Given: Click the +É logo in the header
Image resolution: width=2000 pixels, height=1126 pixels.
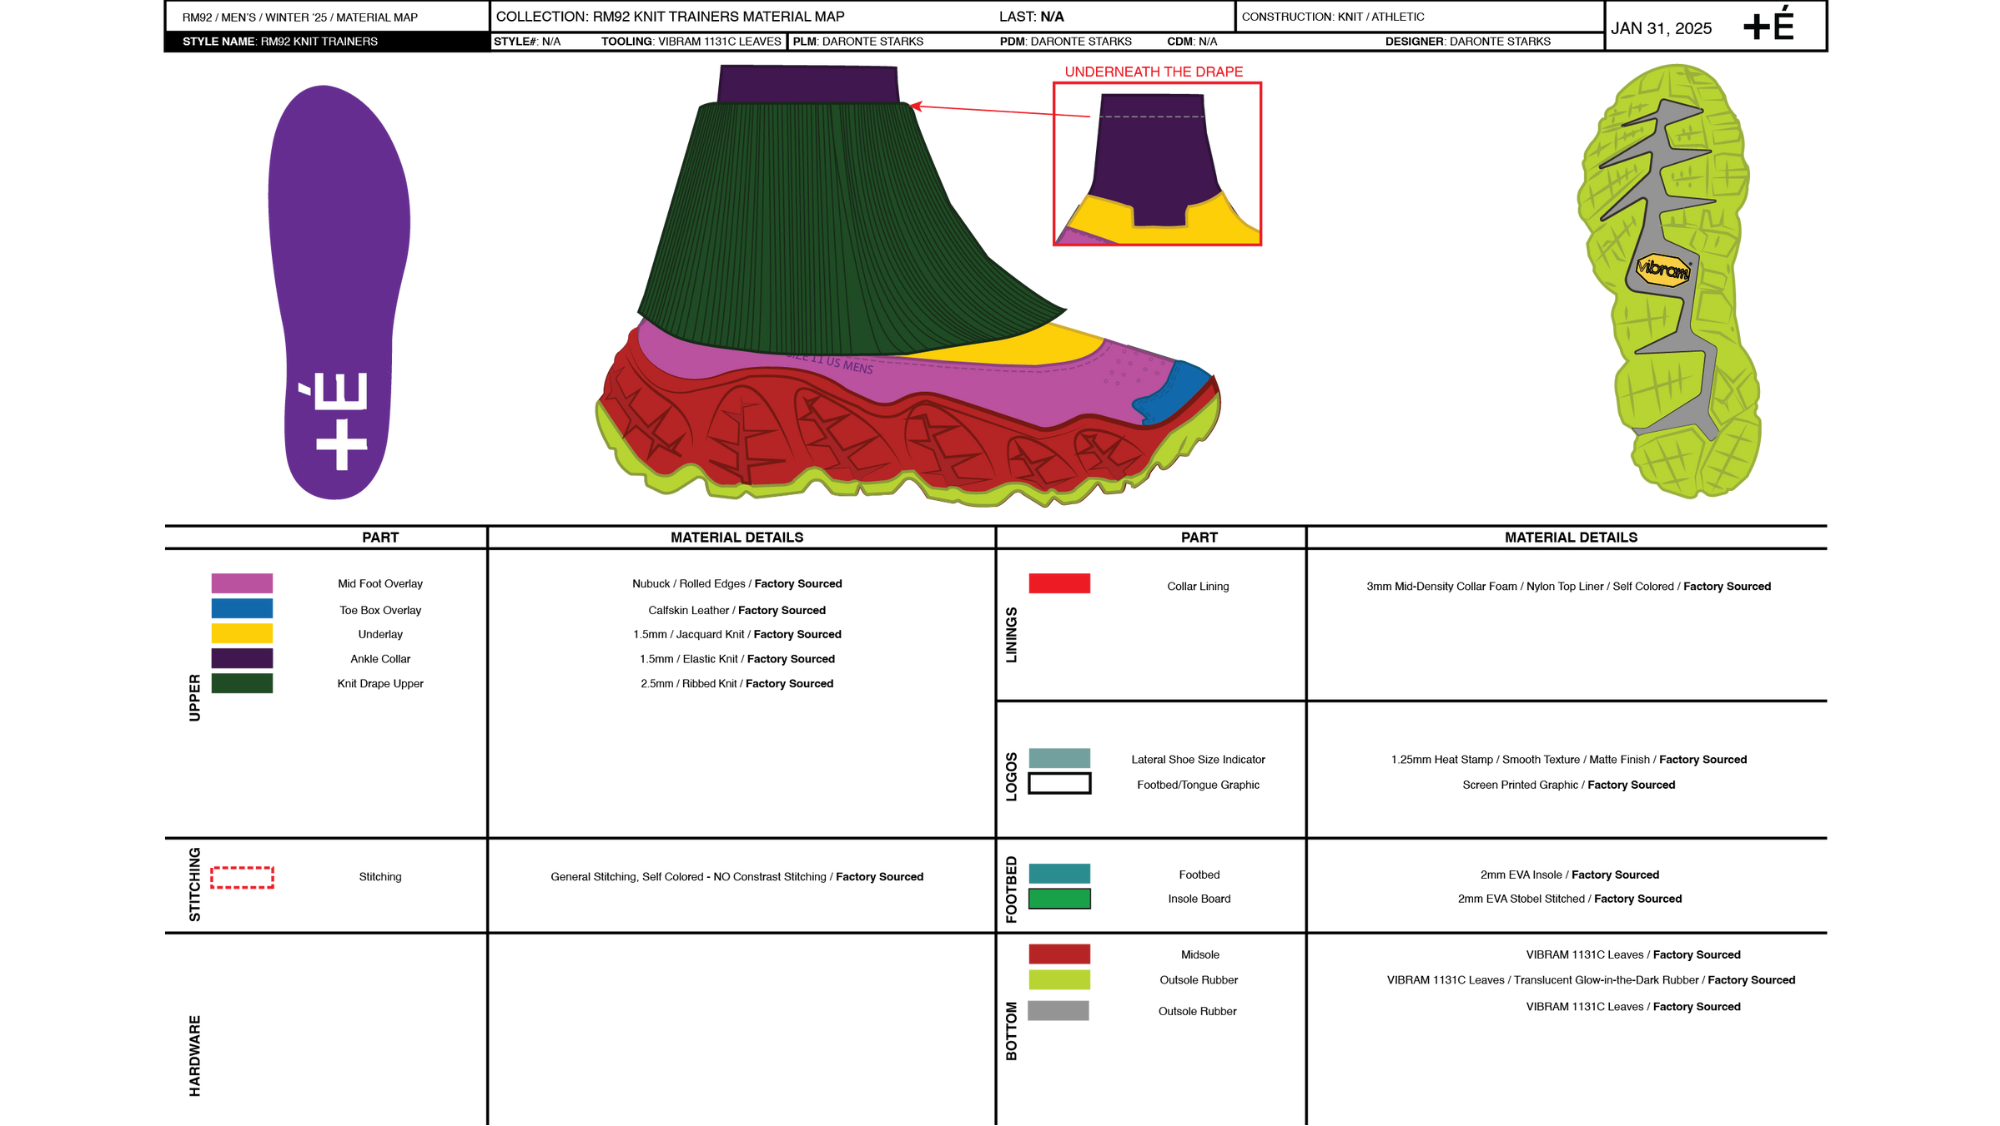Looking at the screenshot, I should [1769, 25].
